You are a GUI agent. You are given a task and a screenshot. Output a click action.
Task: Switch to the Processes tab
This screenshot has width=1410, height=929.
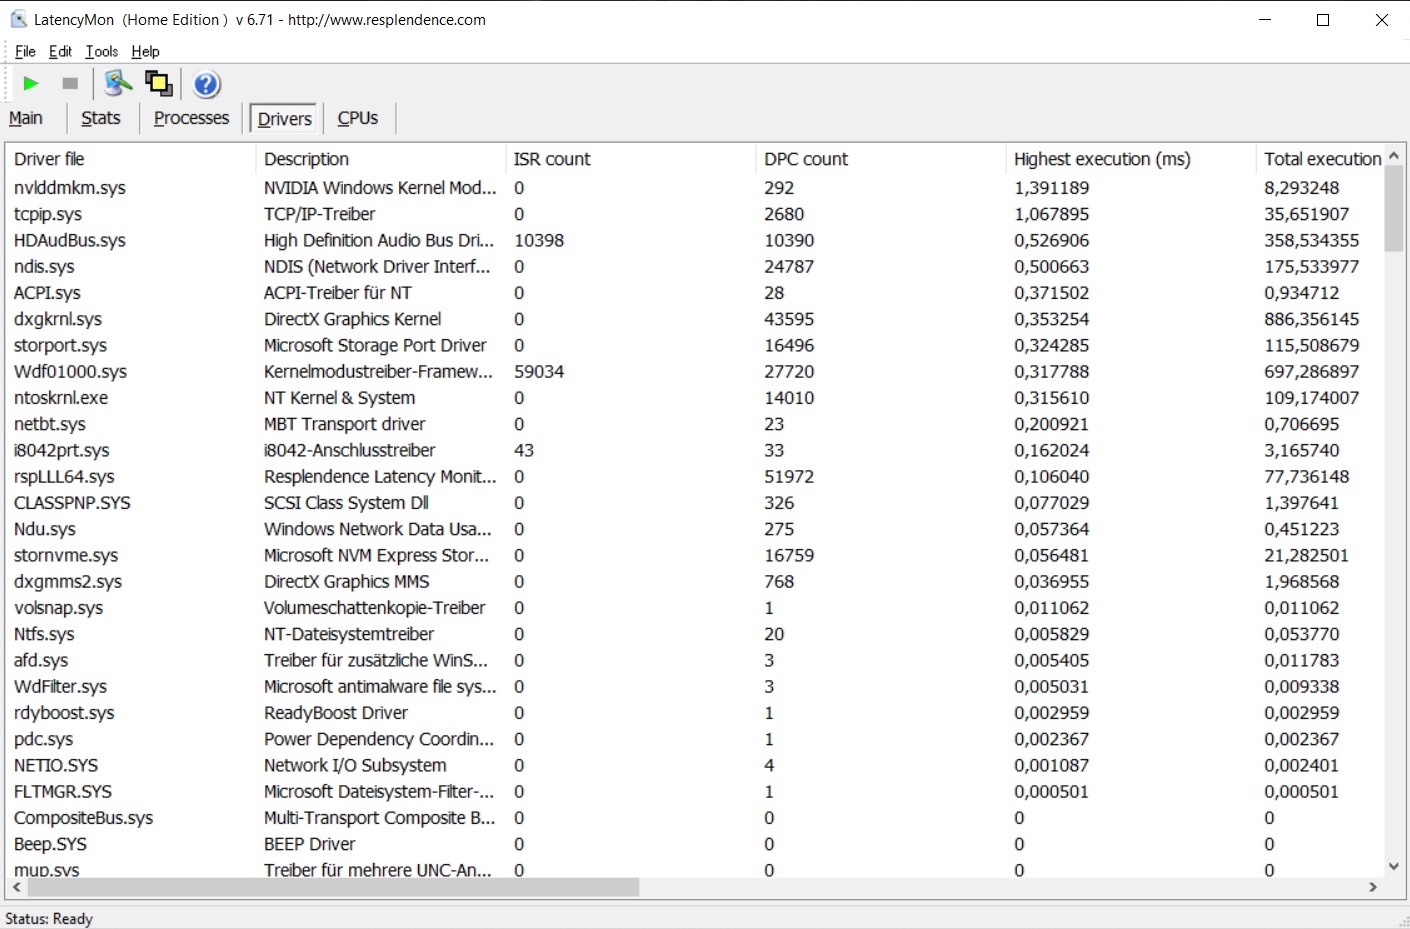(x=191, y=118)
